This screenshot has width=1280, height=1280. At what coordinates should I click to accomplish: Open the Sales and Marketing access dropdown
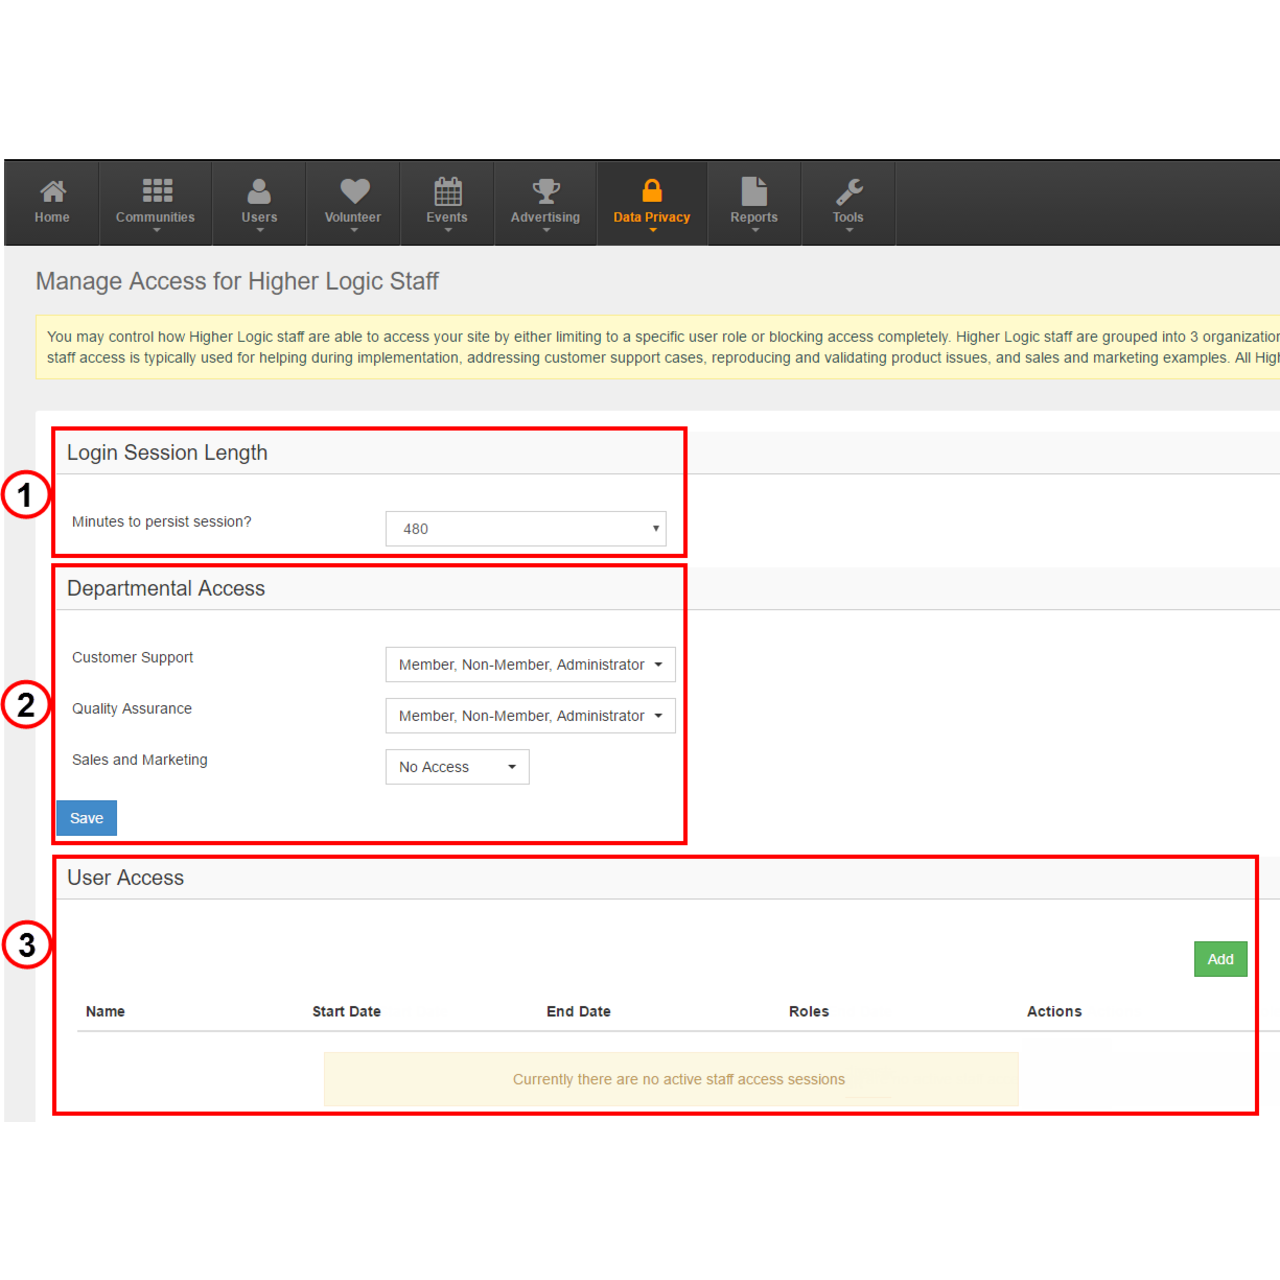[x=457, y=767]
